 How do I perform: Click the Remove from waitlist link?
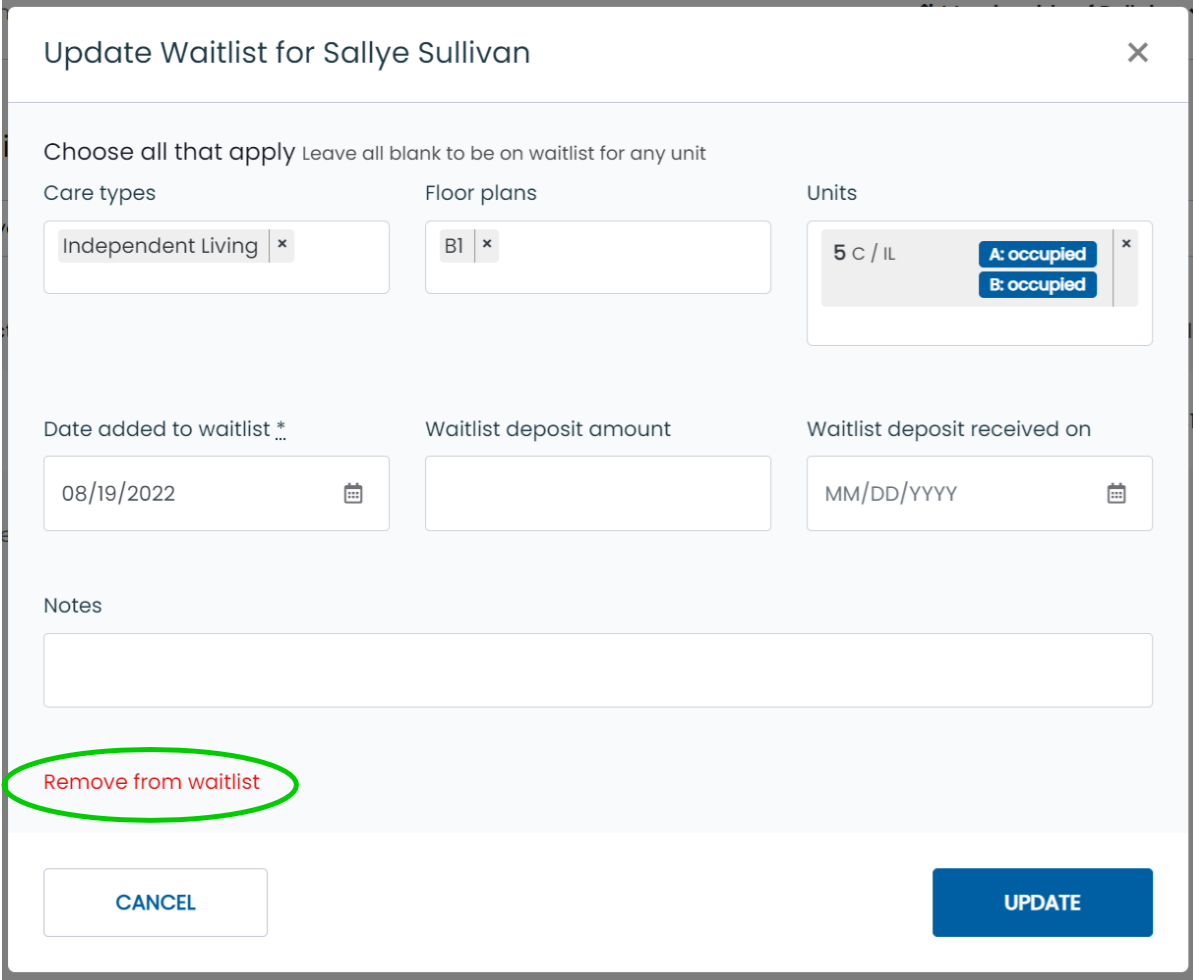[x=151, y=781]
